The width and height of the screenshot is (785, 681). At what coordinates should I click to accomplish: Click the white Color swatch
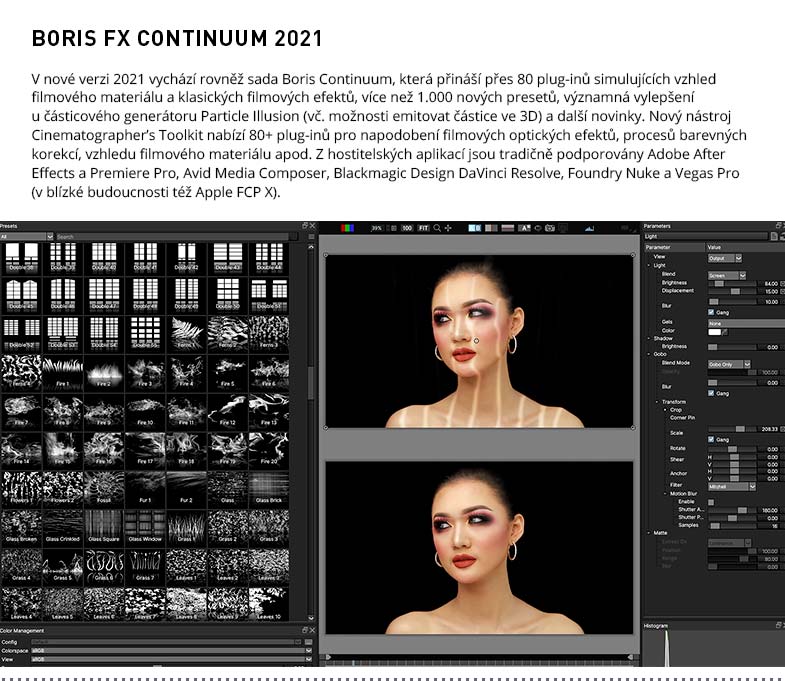[714, 332]
